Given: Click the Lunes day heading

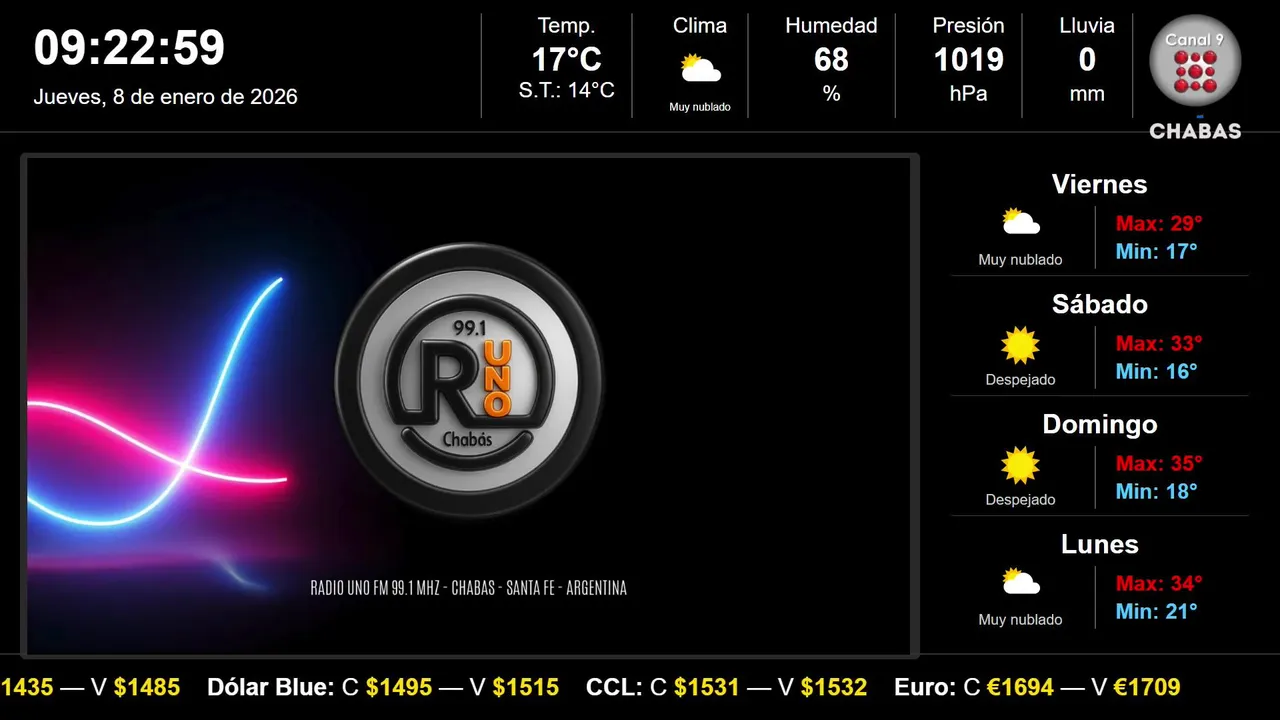Looking at the screenshot, I should (1099, 544).
